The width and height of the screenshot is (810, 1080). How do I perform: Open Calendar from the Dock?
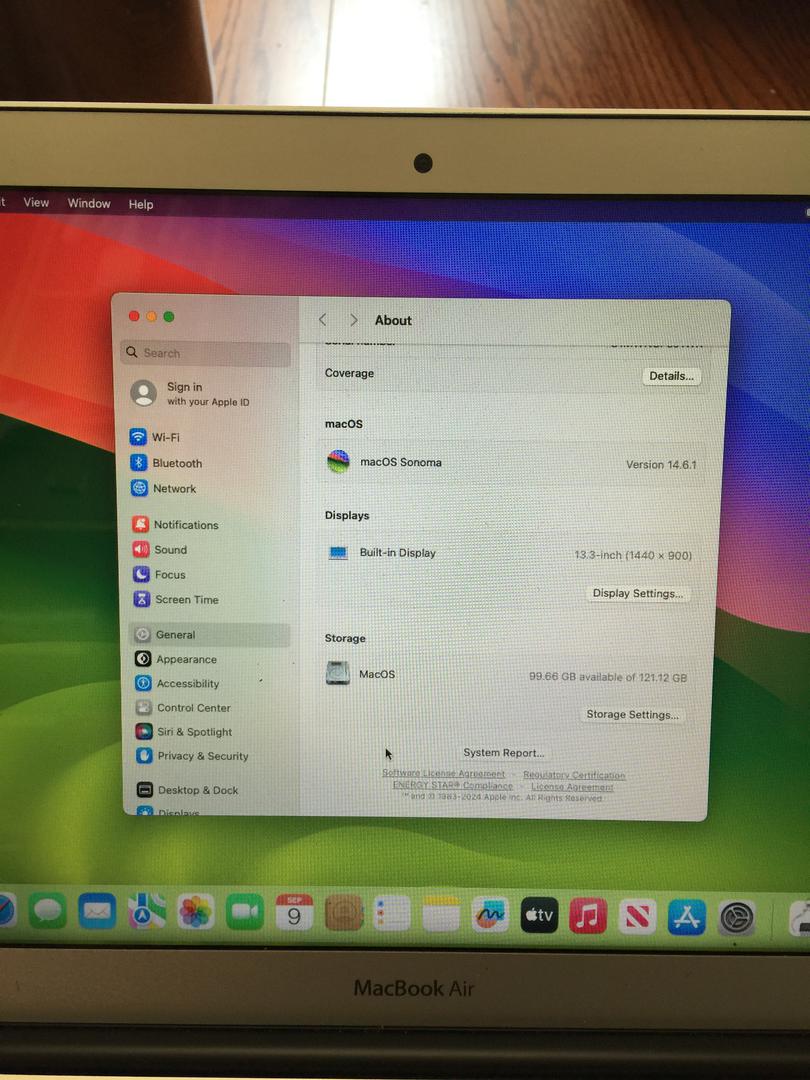[294, 913]
